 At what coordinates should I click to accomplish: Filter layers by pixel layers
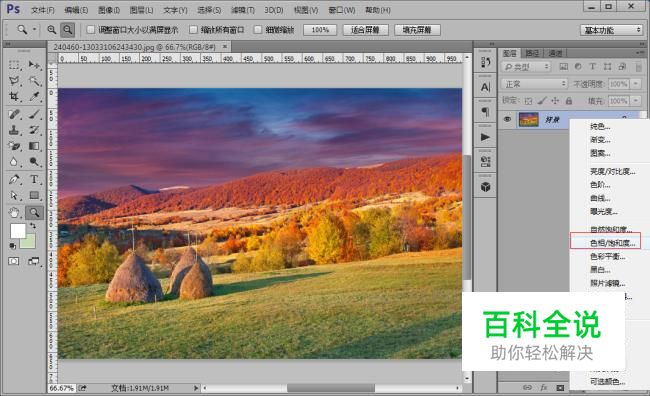coord(563,66)
